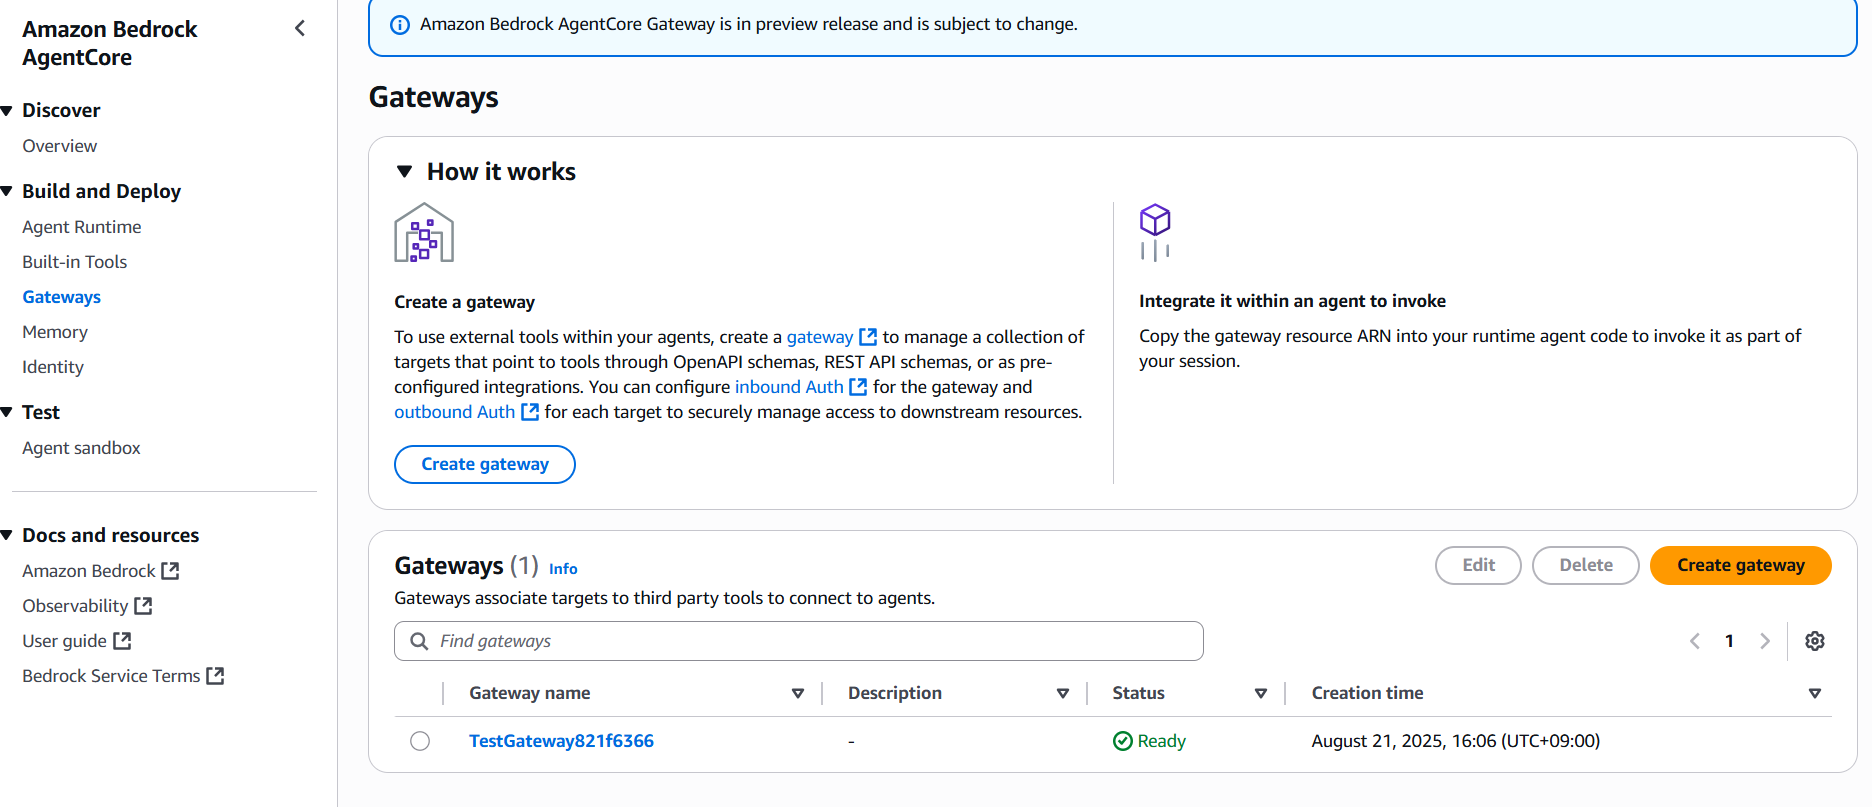1872x807 pixels.
Task: Collapse the Discover section
Action: pyautogui.click(x=7, y=110)
